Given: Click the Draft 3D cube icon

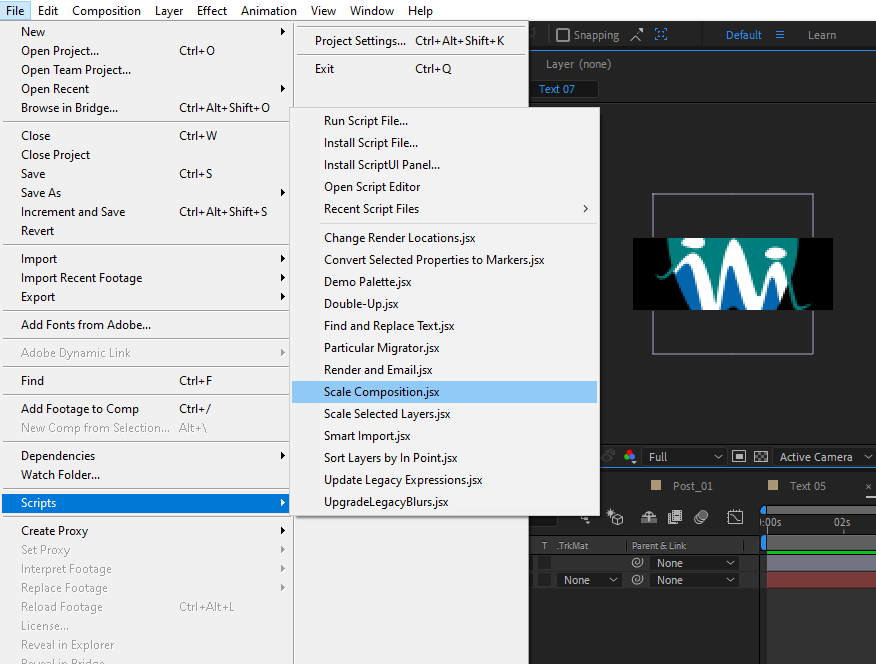Looking at the screenshot, I should (x=615, y=517).
